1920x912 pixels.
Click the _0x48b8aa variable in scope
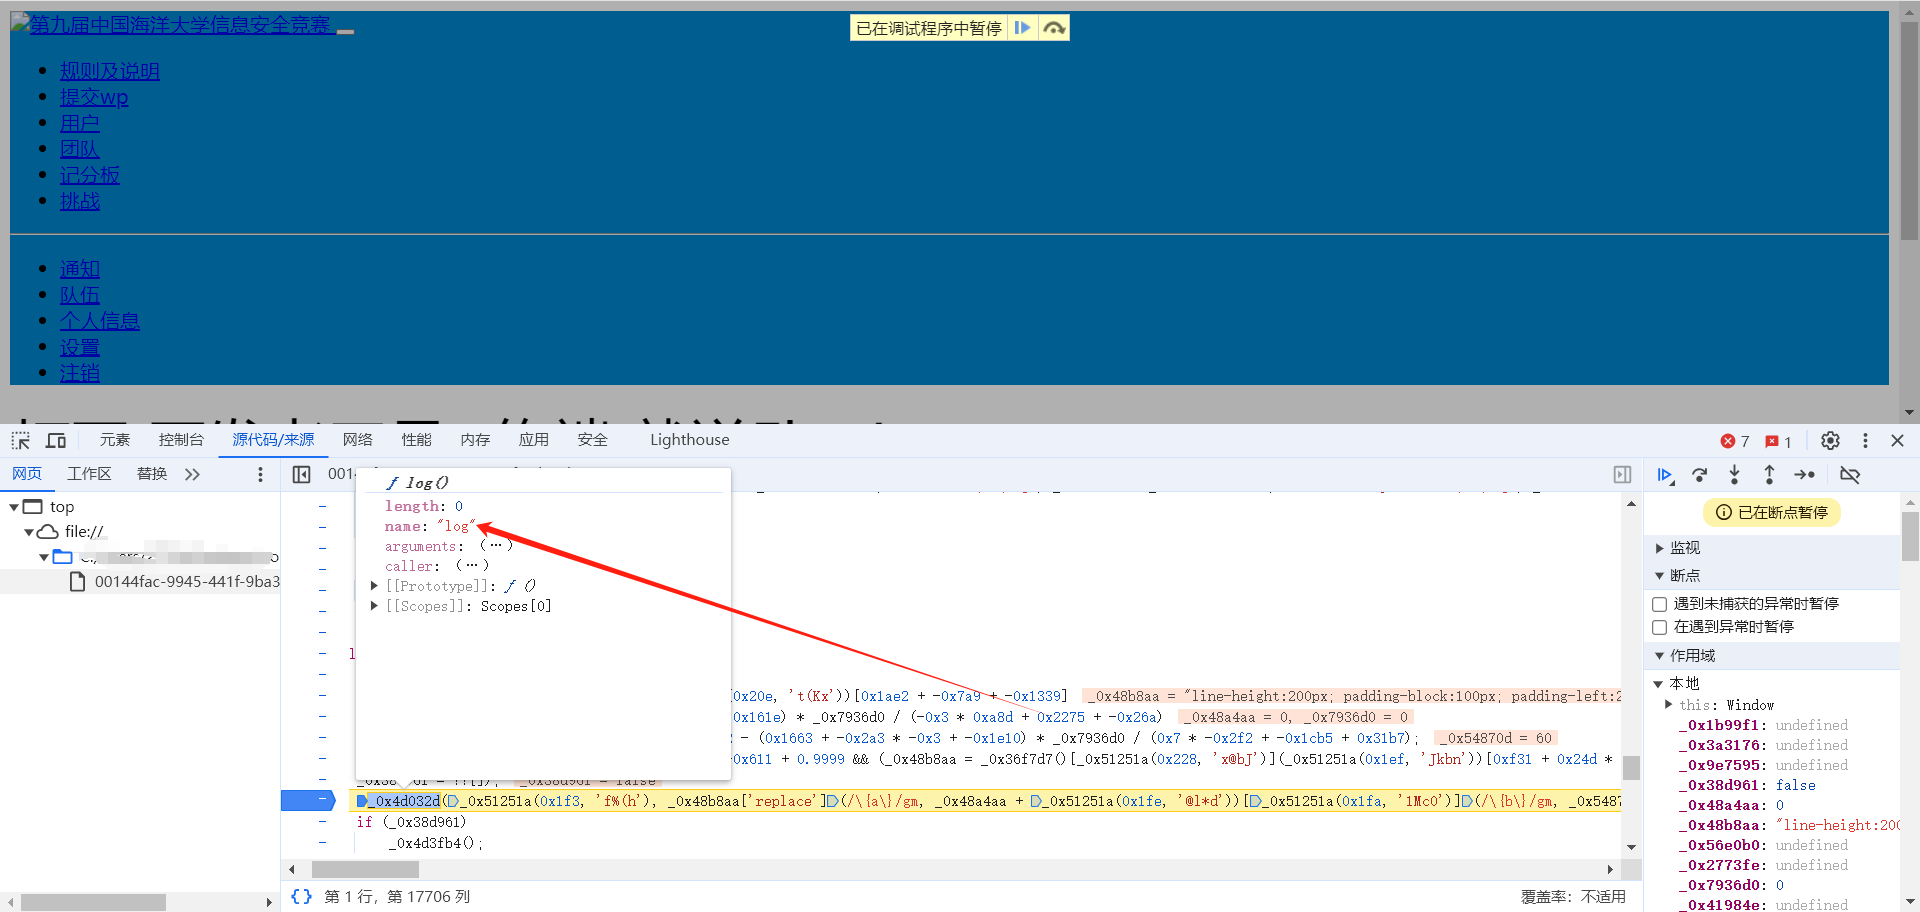[x=1723, y=825]
